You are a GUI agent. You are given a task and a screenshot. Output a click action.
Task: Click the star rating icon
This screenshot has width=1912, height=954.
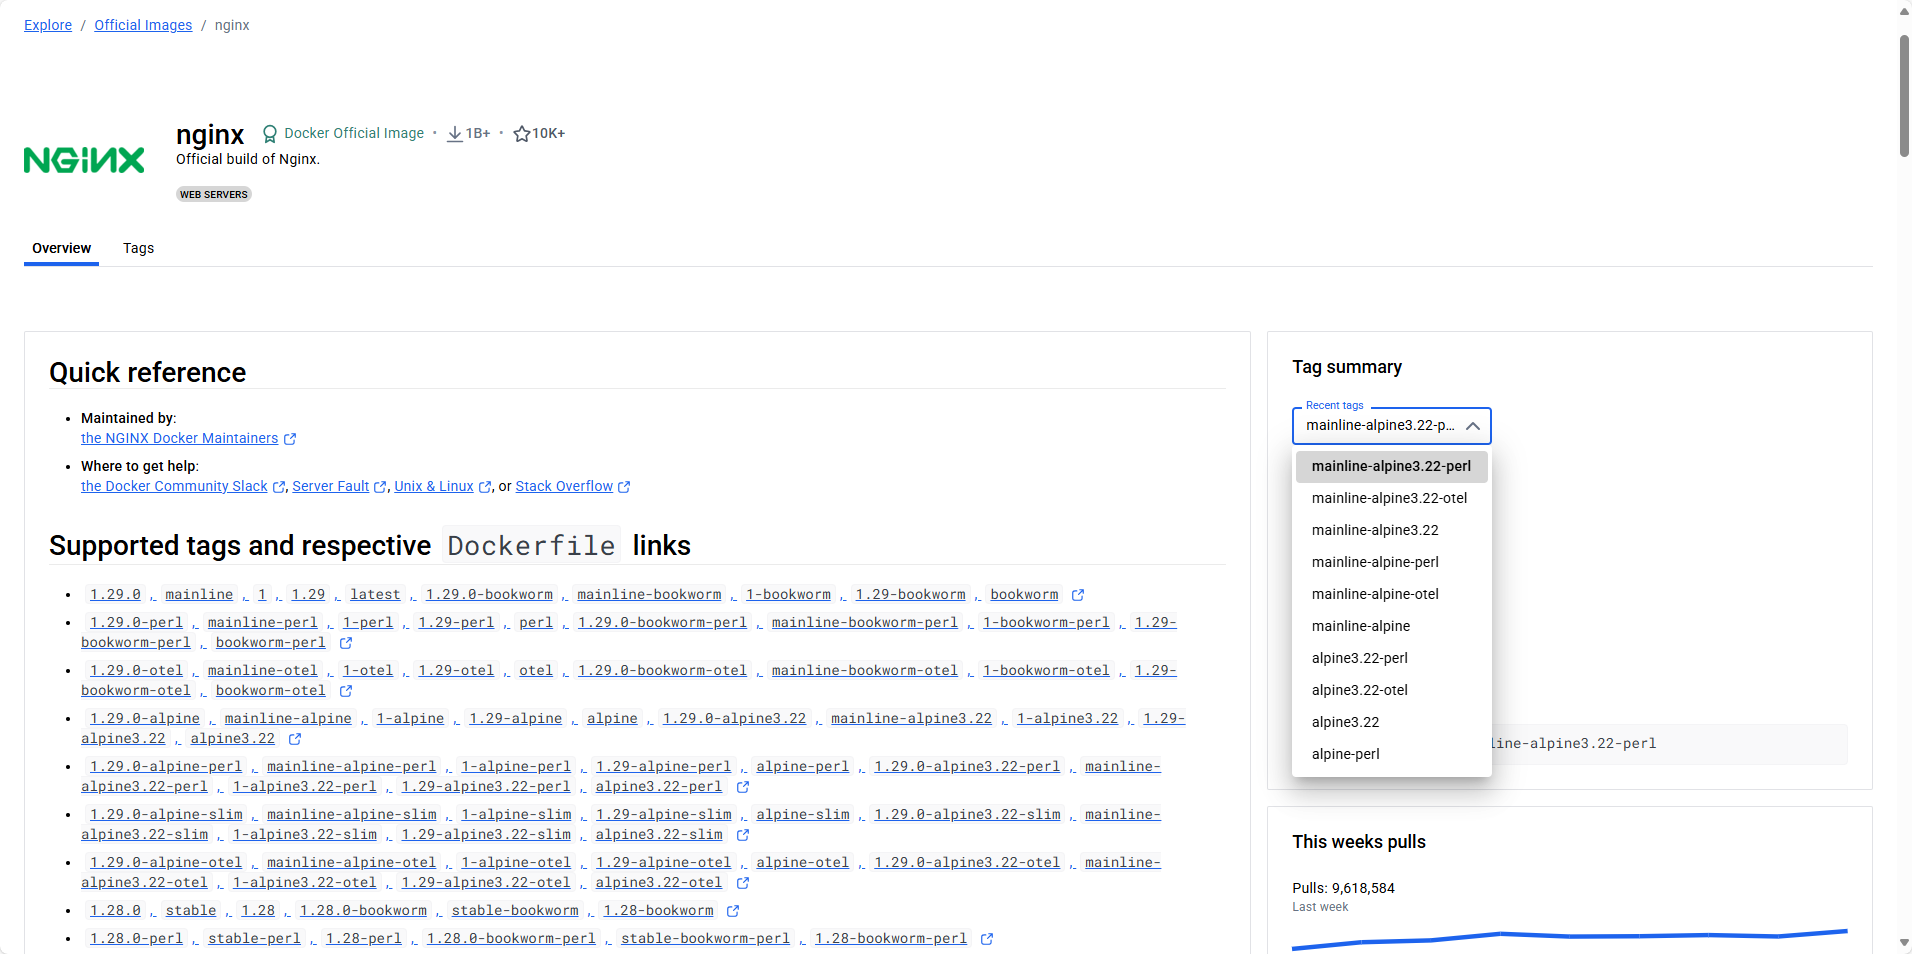(521, 133)
